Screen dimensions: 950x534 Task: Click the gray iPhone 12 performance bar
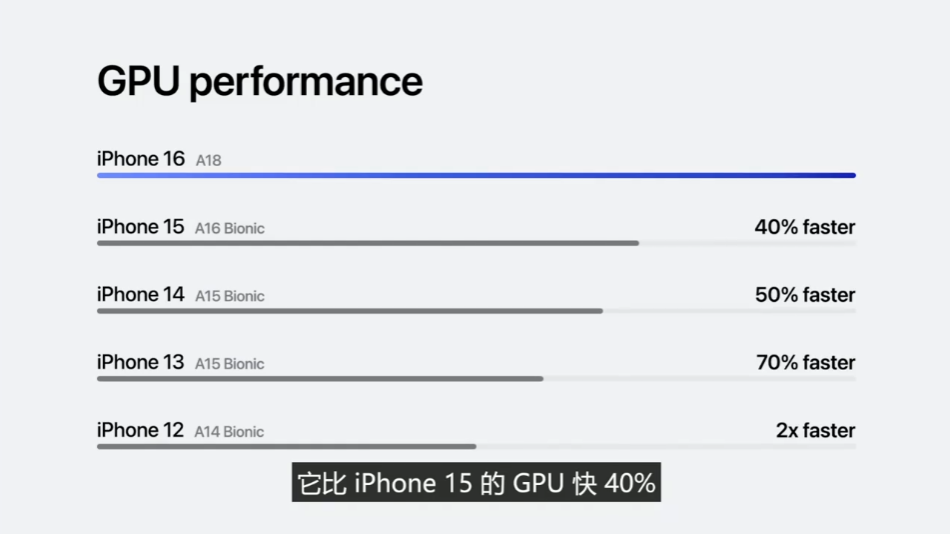tap(286, 446)
